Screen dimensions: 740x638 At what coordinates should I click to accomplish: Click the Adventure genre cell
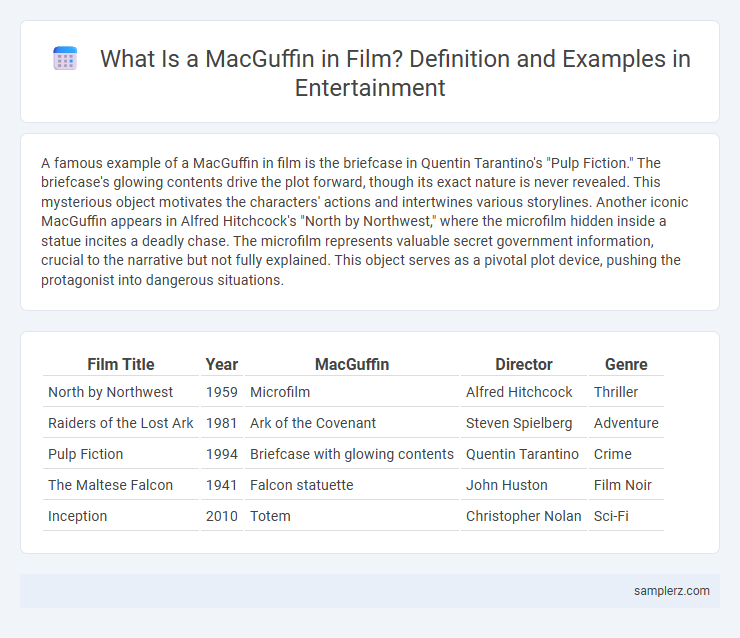(626, 423)
